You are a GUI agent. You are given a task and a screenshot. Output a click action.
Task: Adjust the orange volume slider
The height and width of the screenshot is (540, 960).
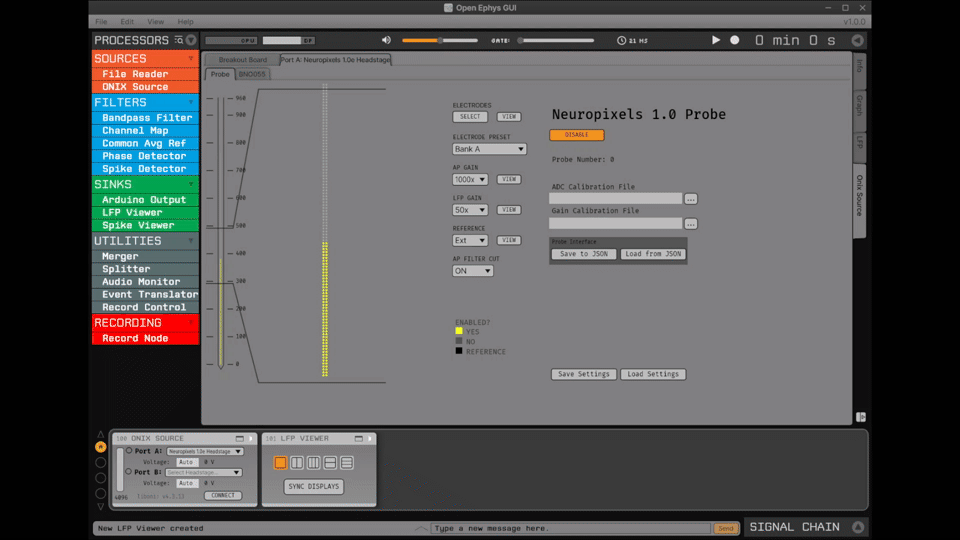(x=440, y=40)
